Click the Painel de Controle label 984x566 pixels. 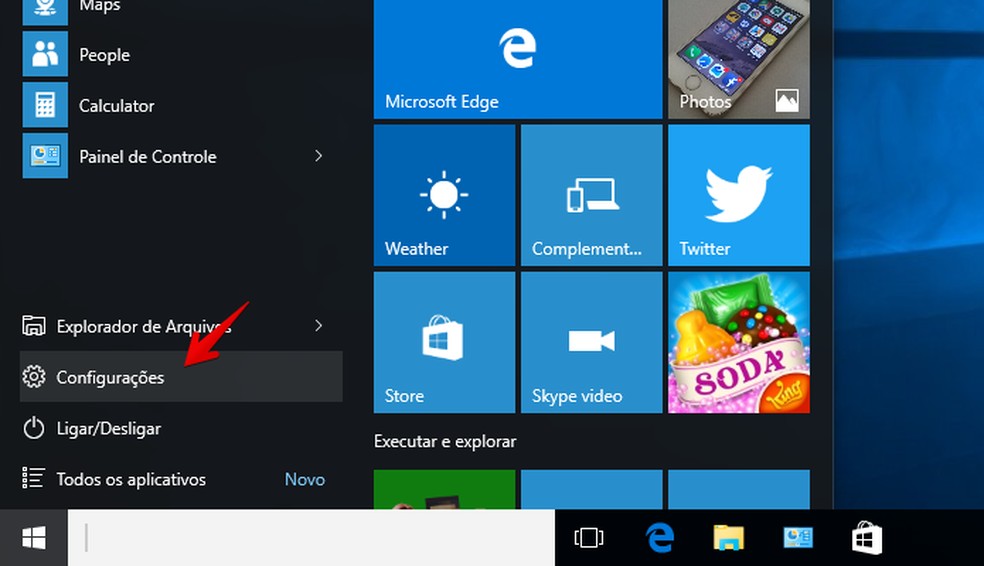(x=147, y=157)
